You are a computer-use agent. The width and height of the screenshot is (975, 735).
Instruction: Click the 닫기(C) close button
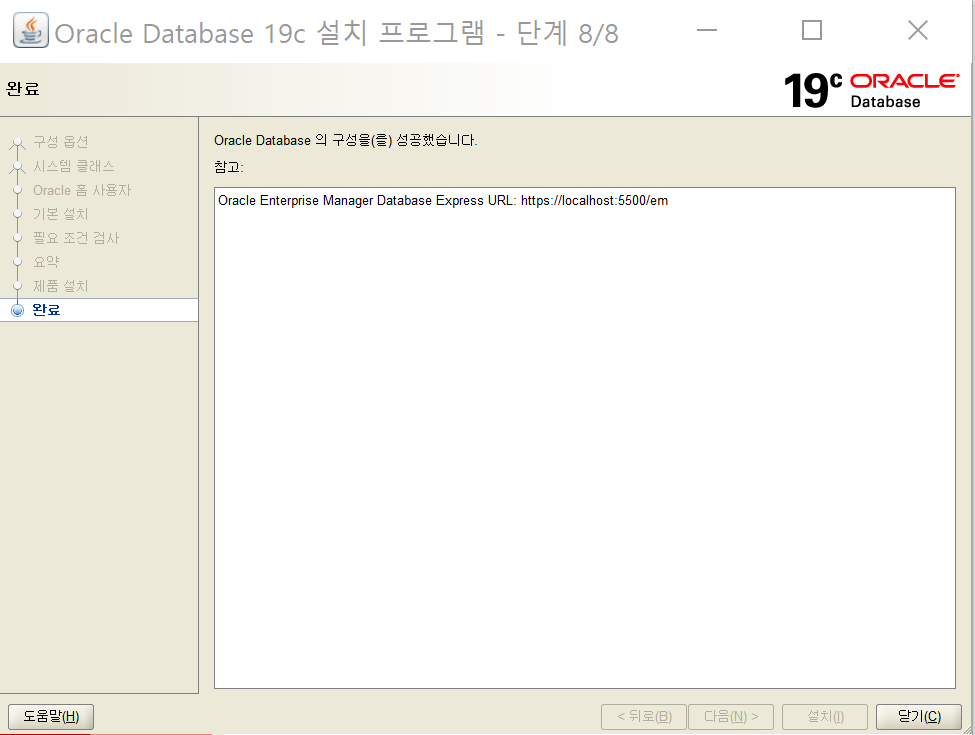click(918, 716)
